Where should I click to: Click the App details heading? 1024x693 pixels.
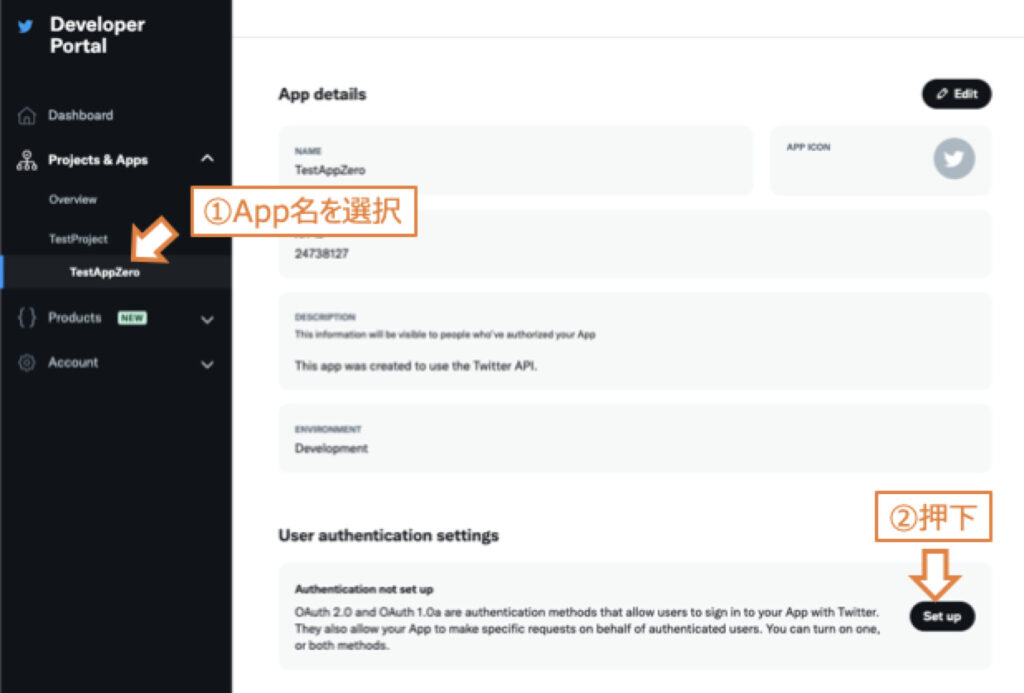[x=322, y=94]
